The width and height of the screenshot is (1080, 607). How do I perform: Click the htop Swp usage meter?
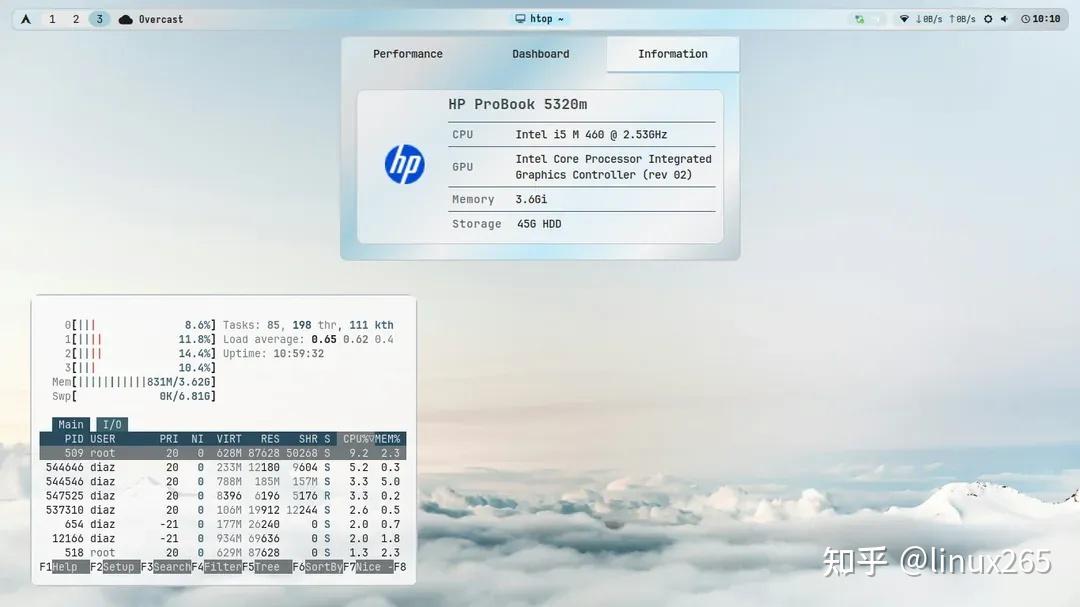pos(134,396)
